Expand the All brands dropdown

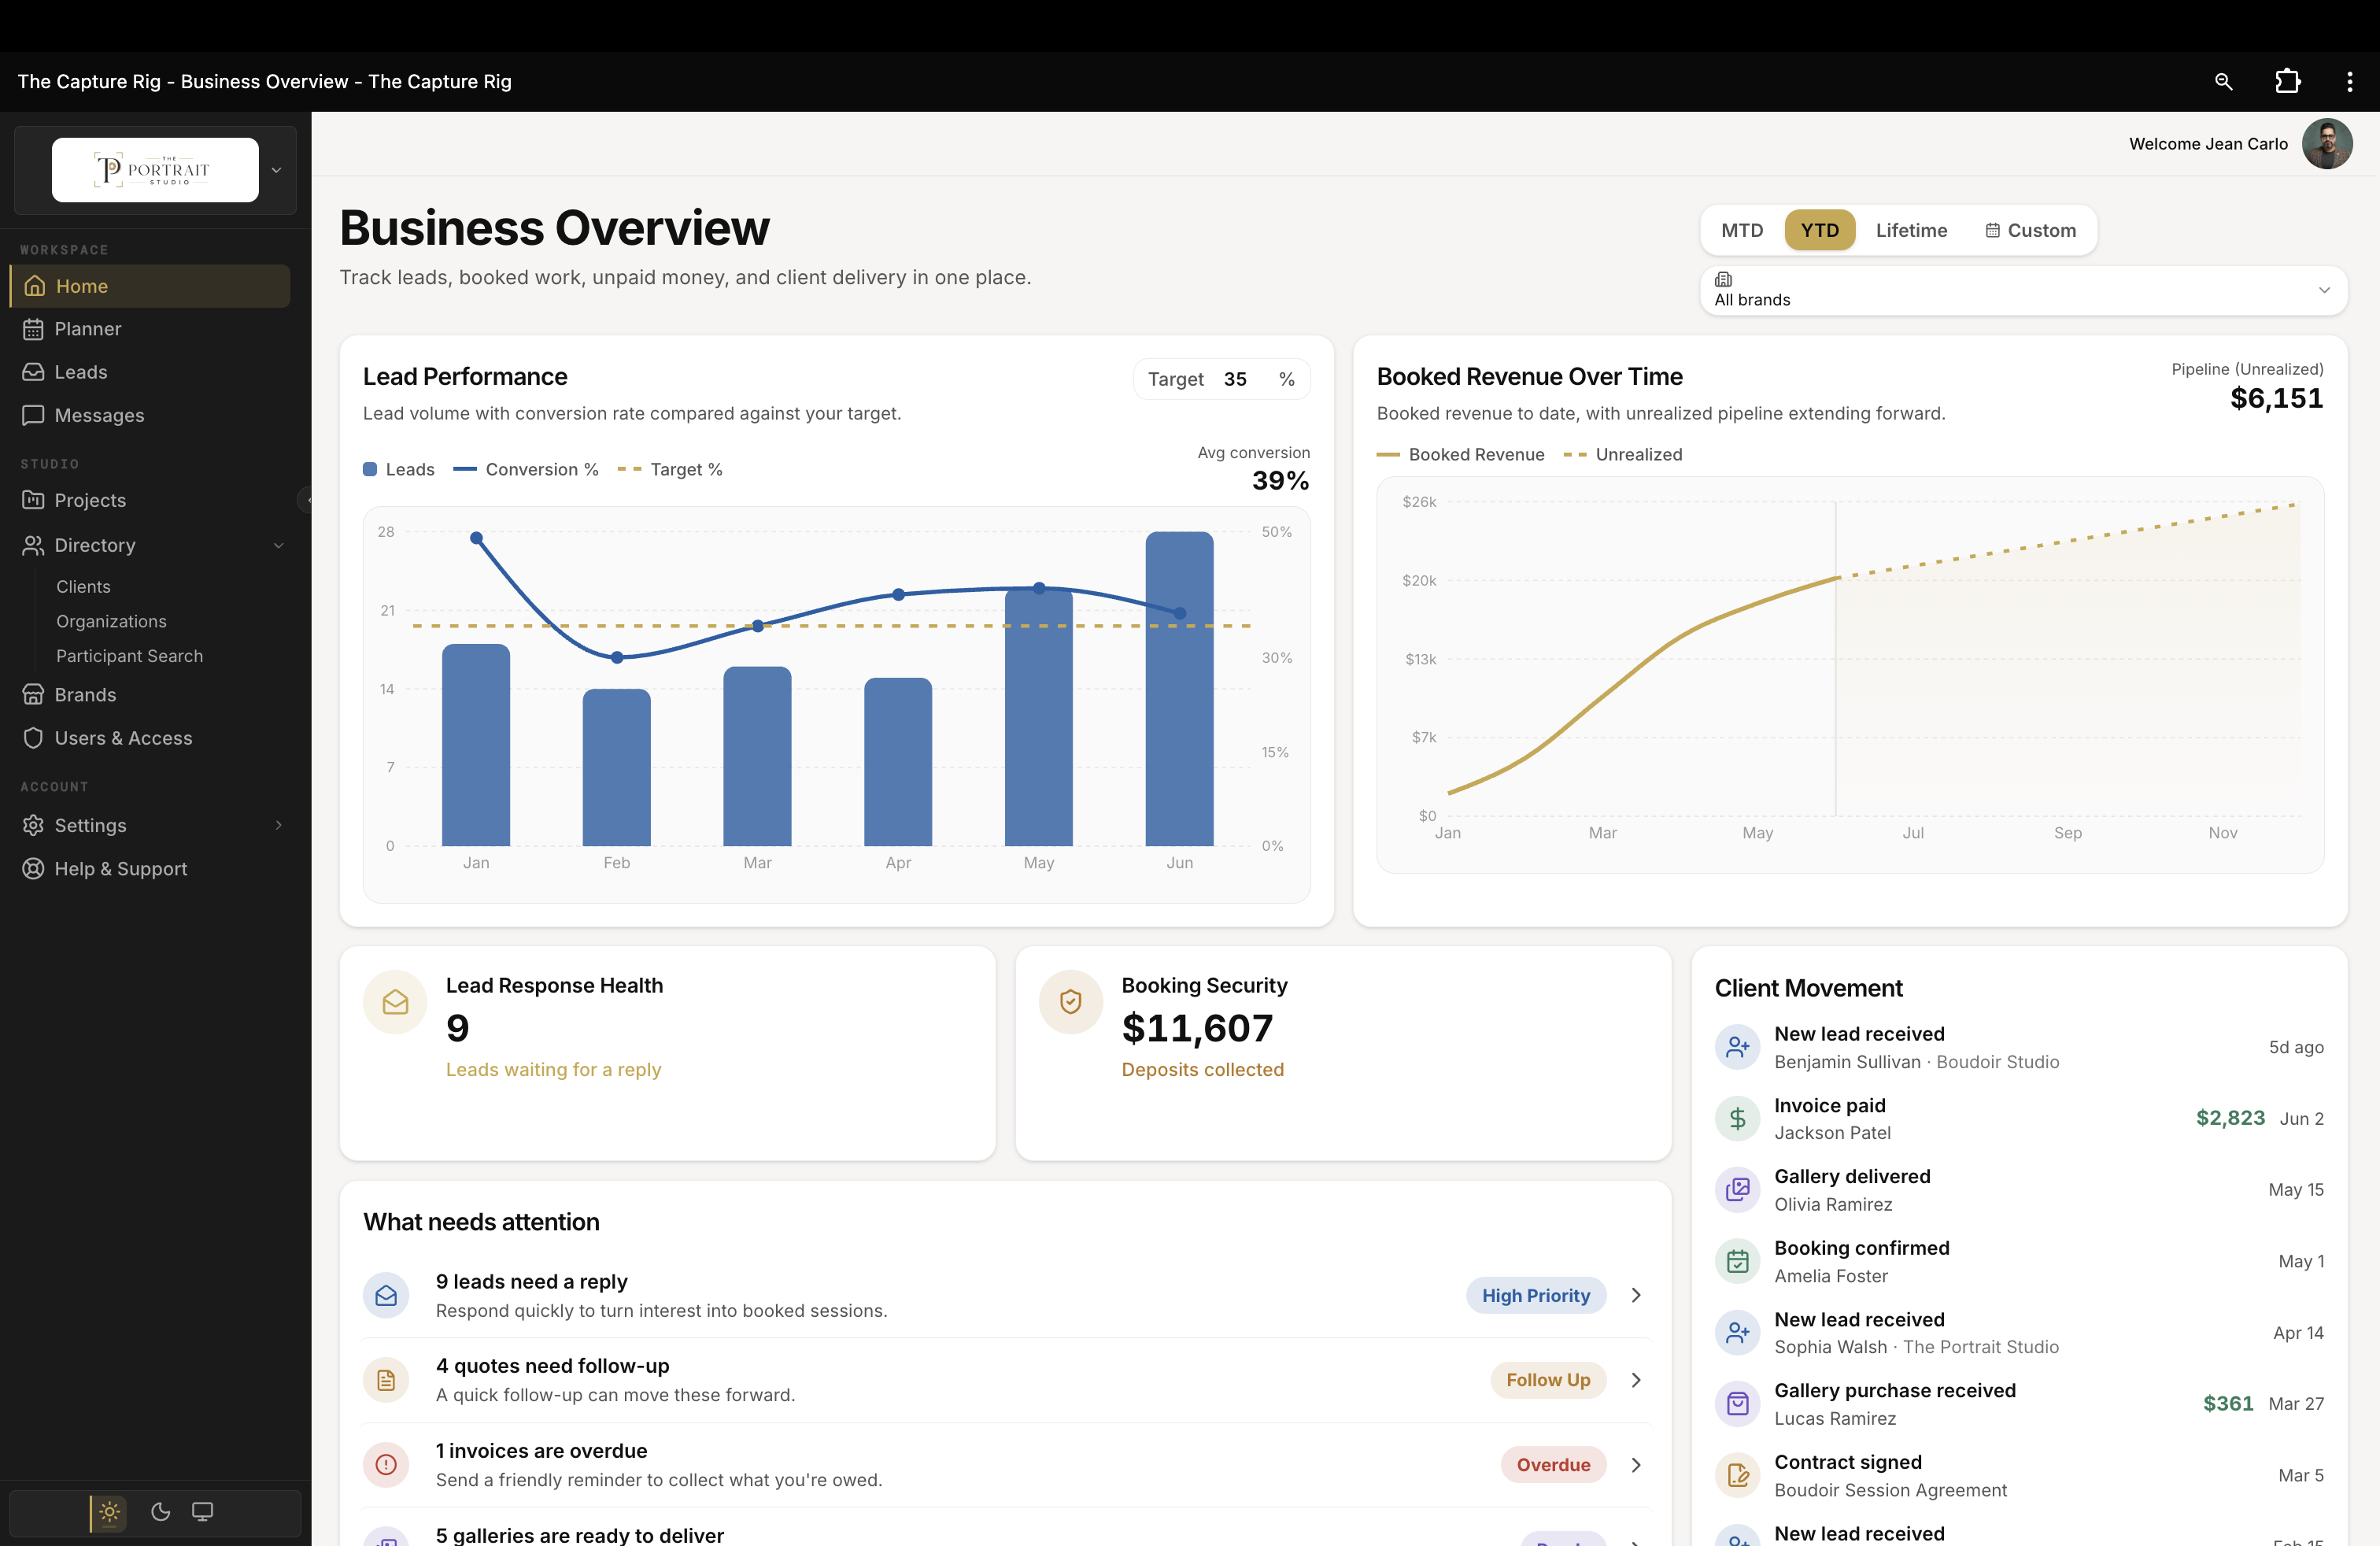[2022, 290]
